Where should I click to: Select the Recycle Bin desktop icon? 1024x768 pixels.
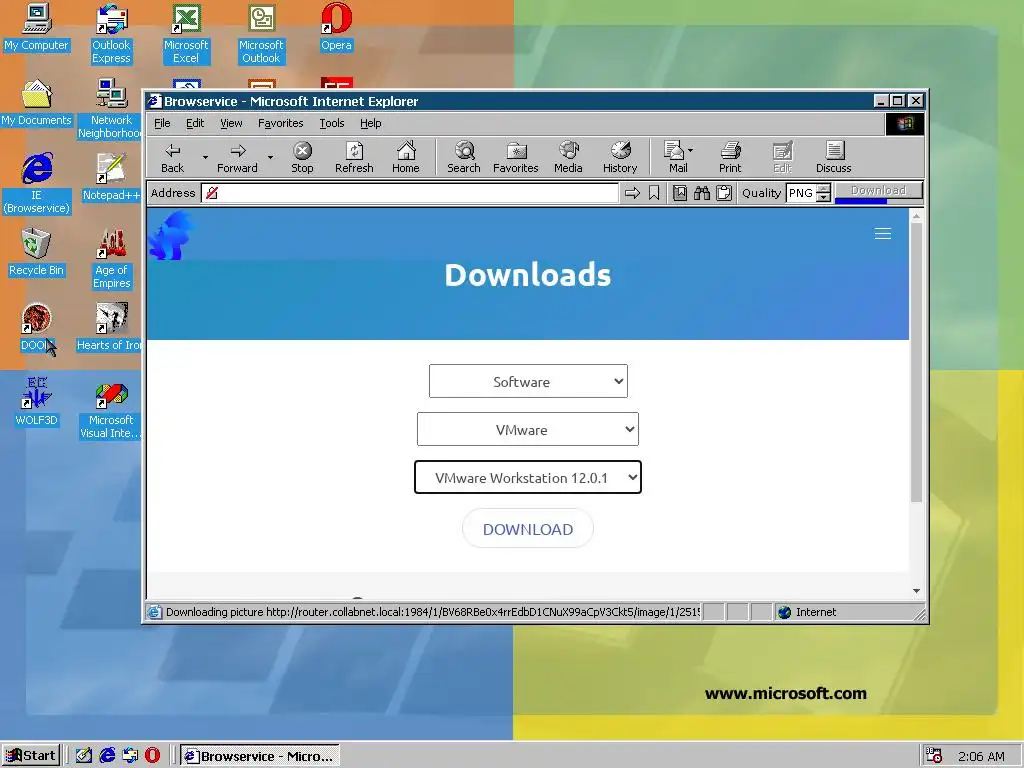pos(36,251)
